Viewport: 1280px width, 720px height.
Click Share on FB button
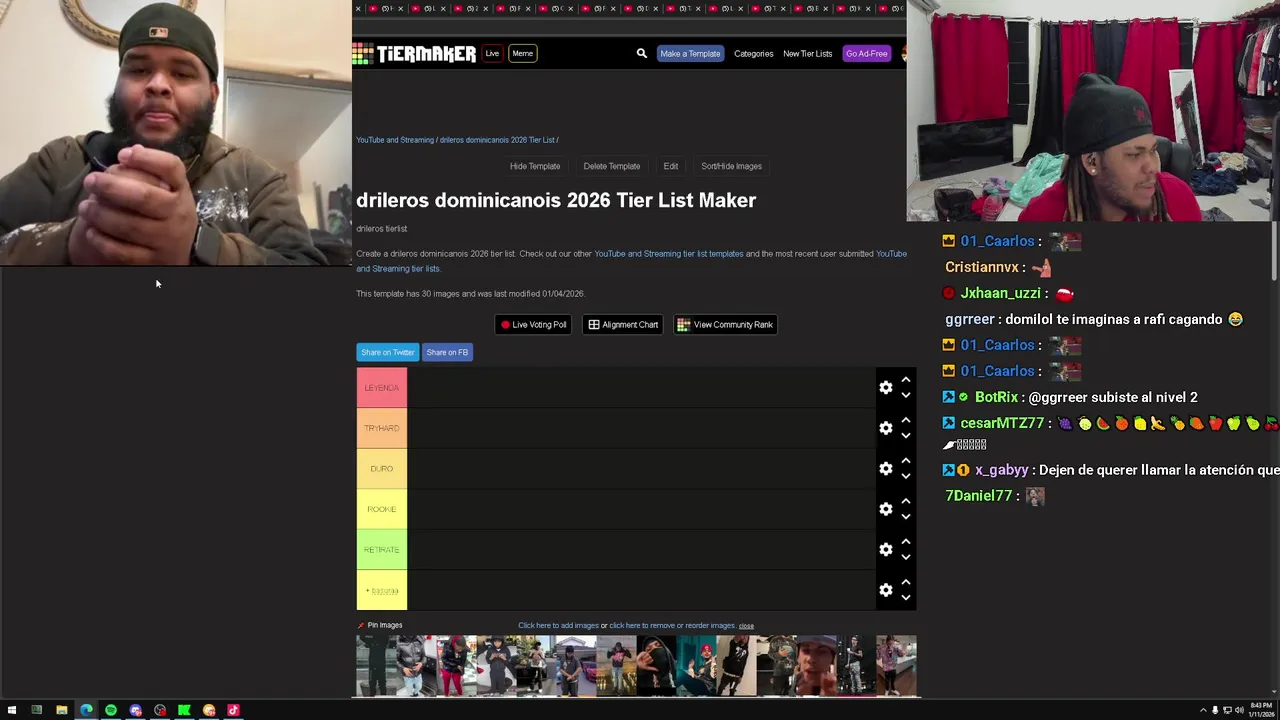447,352
